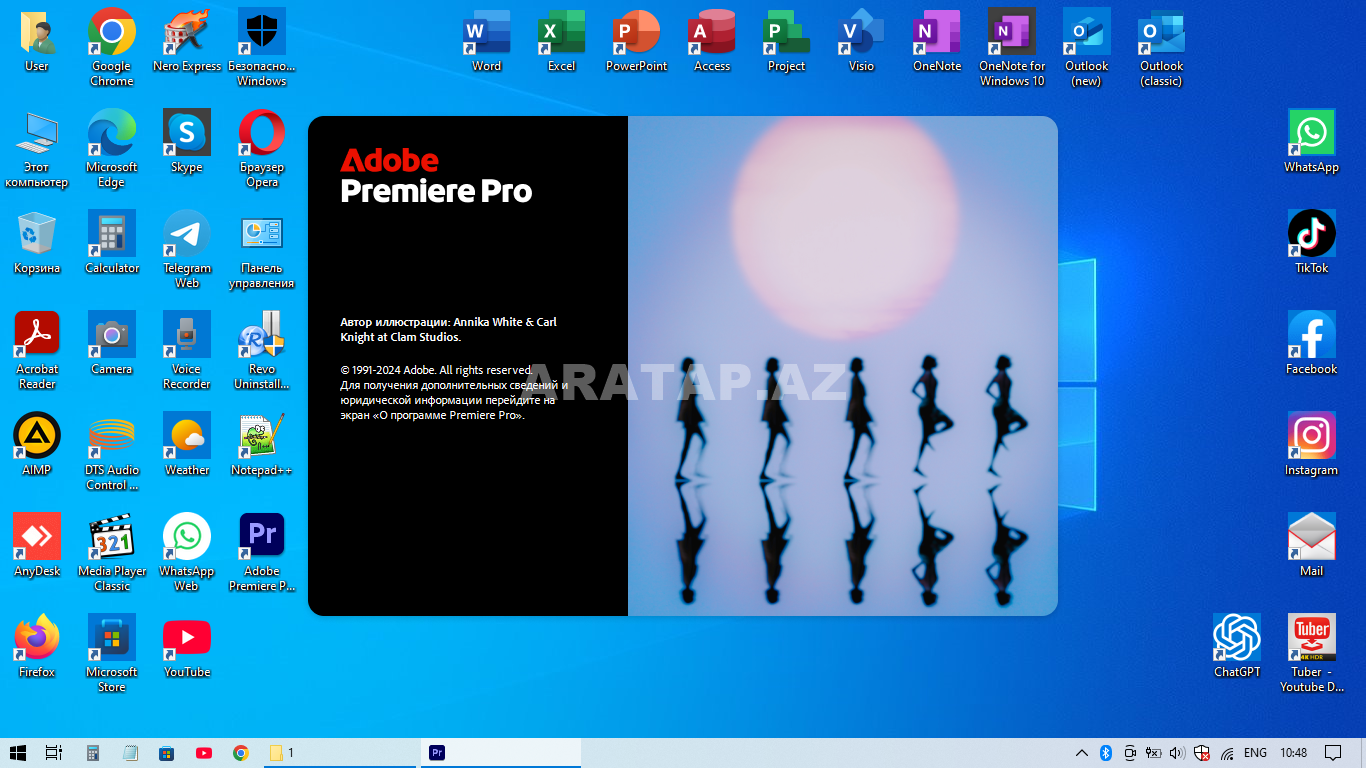Image resolution: width=1366 pixels, height=768 pixels.
Task: Switch to the Premiere Pro taskbar button
Action: 500,753
